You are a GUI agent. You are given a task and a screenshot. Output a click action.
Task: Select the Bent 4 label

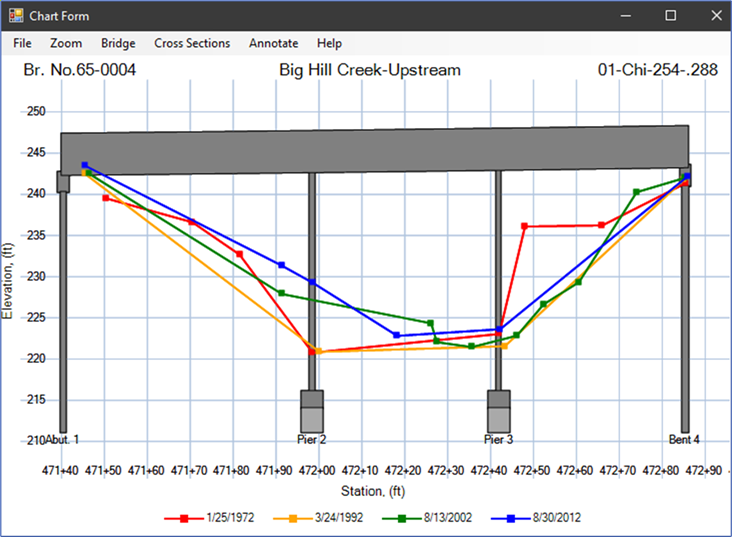point(685,439)
